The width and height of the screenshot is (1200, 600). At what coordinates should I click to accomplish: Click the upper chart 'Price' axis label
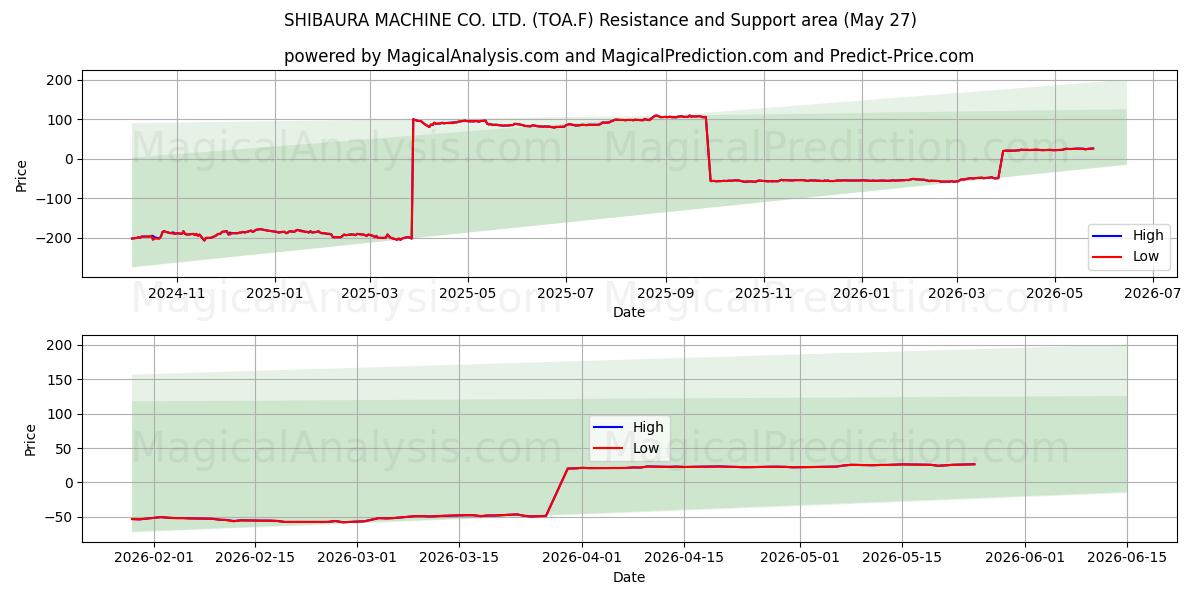pyautogui.click(x=22, y=174)
